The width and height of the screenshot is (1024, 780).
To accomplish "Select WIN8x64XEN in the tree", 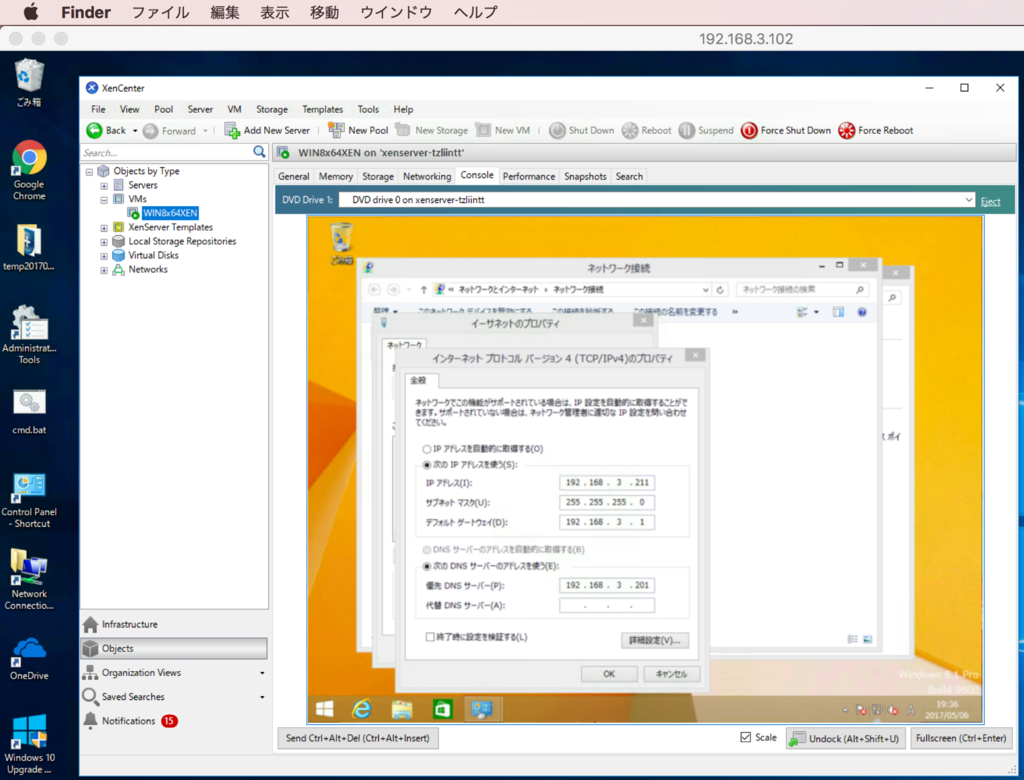I will 170,213.
